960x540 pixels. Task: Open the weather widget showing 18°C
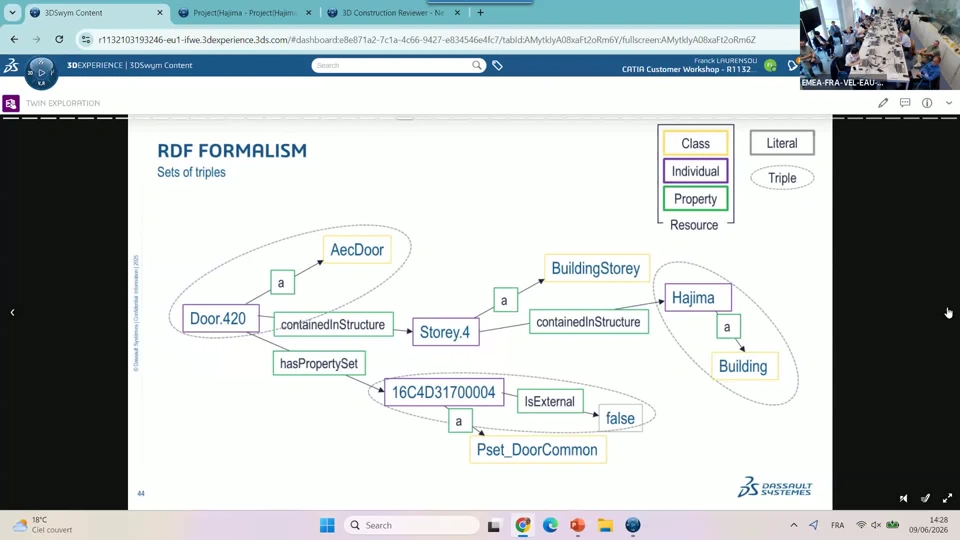[42, 525]
